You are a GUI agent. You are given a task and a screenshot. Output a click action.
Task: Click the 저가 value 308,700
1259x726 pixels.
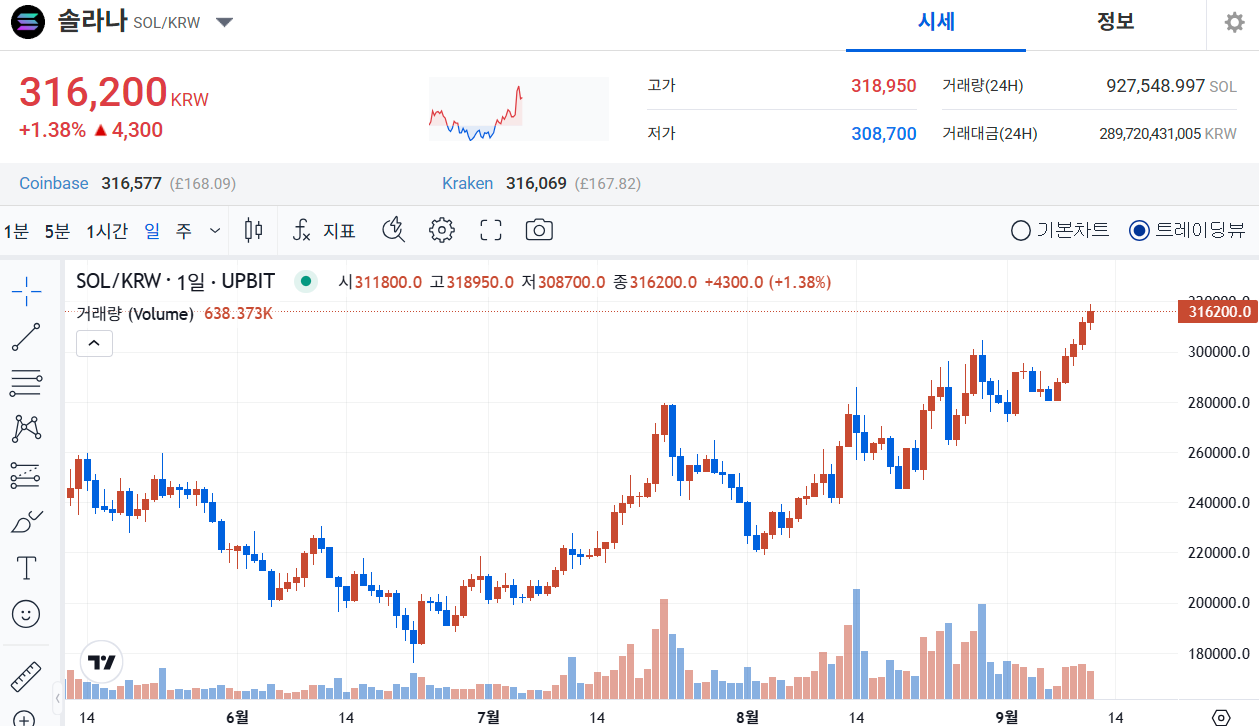[x=884, y=134]
